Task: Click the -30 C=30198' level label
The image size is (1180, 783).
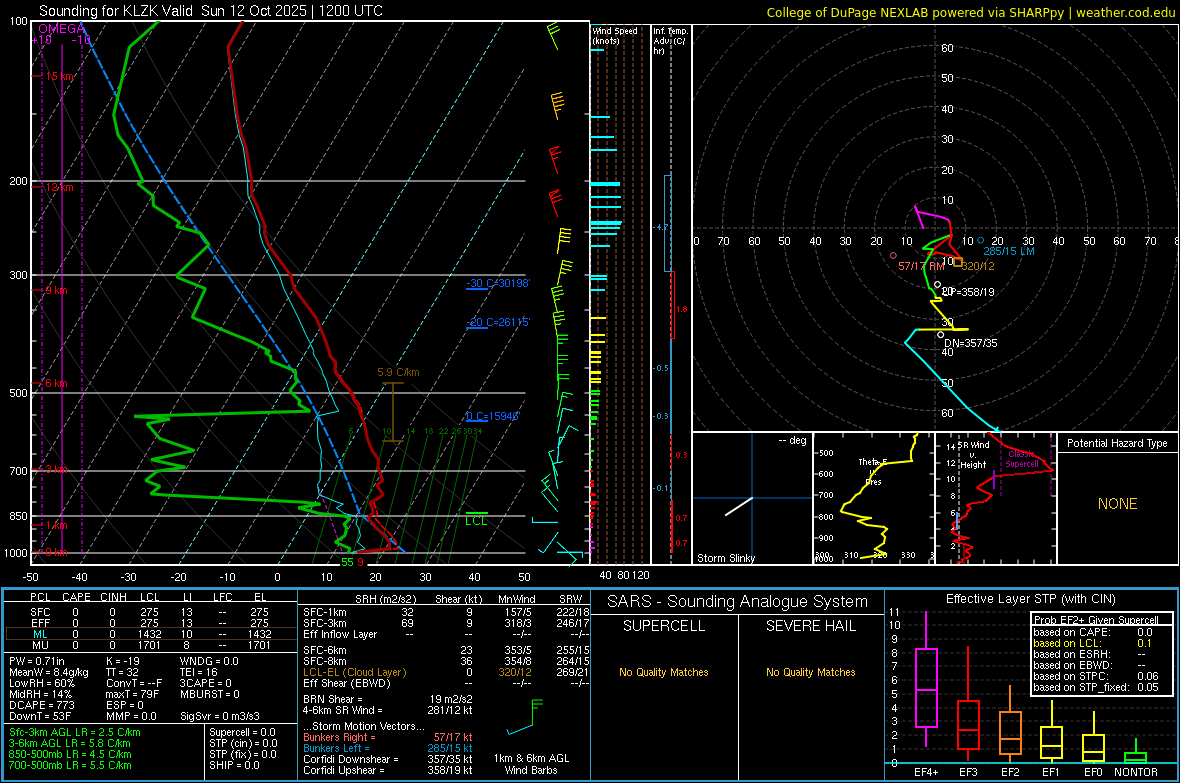Action: [498, 283]
